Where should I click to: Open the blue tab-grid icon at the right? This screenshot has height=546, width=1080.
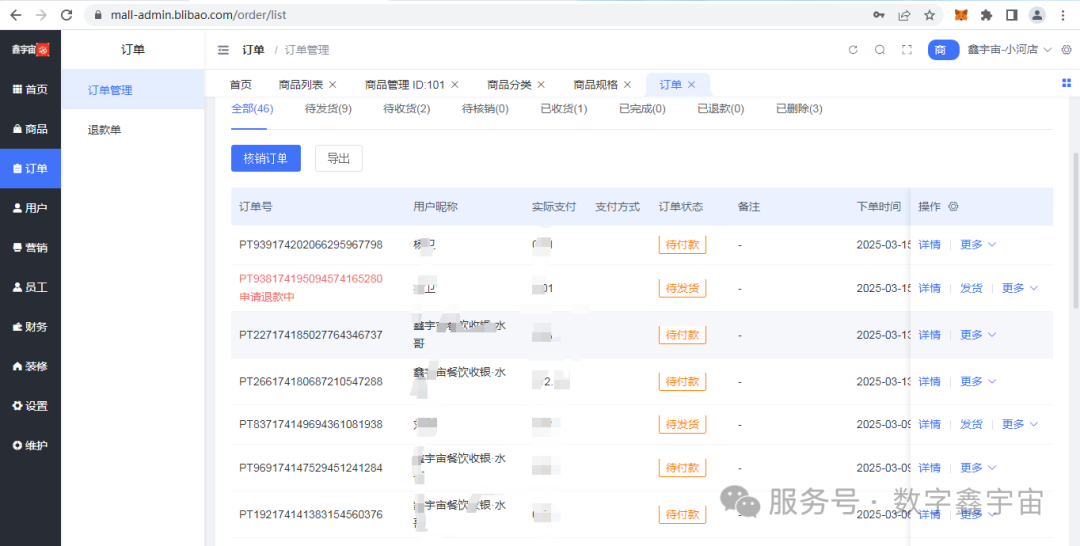[x=1067, y=83]
